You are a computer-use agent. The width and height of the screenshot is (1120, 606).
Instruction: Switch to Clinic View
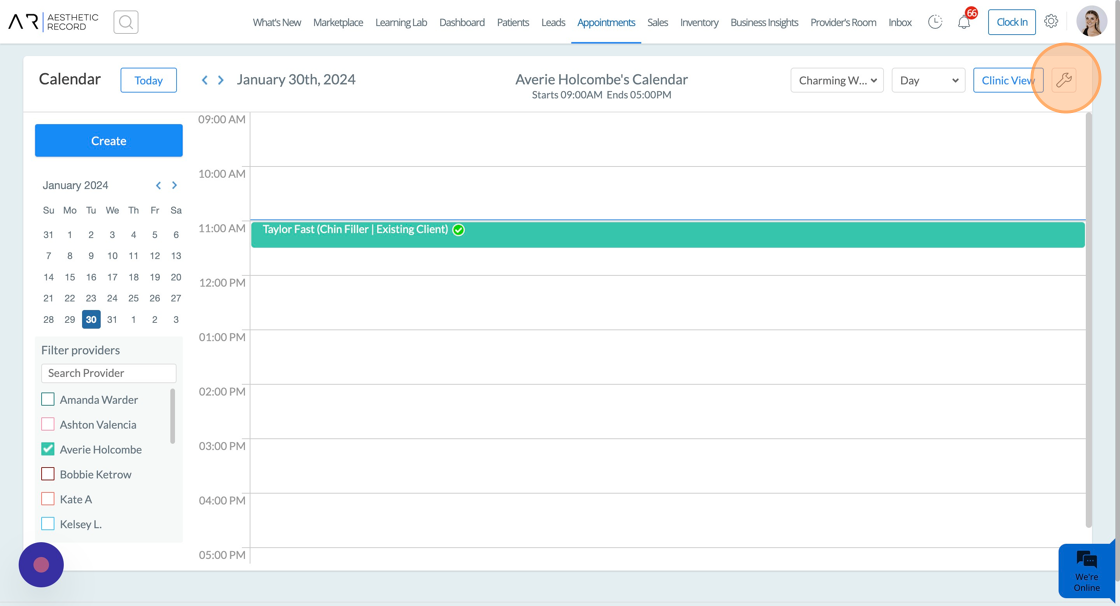point(1008,80)
